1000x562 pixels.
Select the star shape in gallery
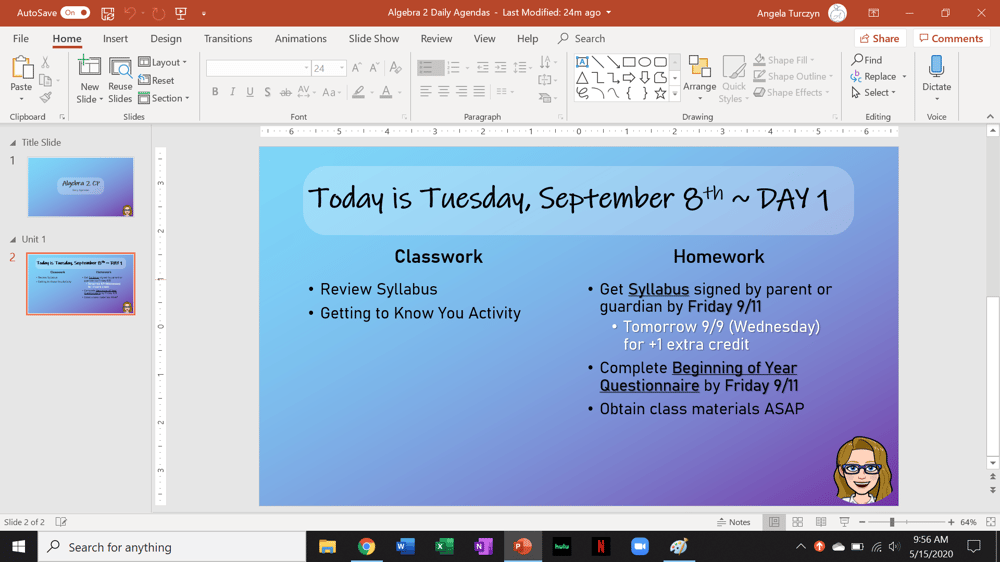tap(660, 93)
